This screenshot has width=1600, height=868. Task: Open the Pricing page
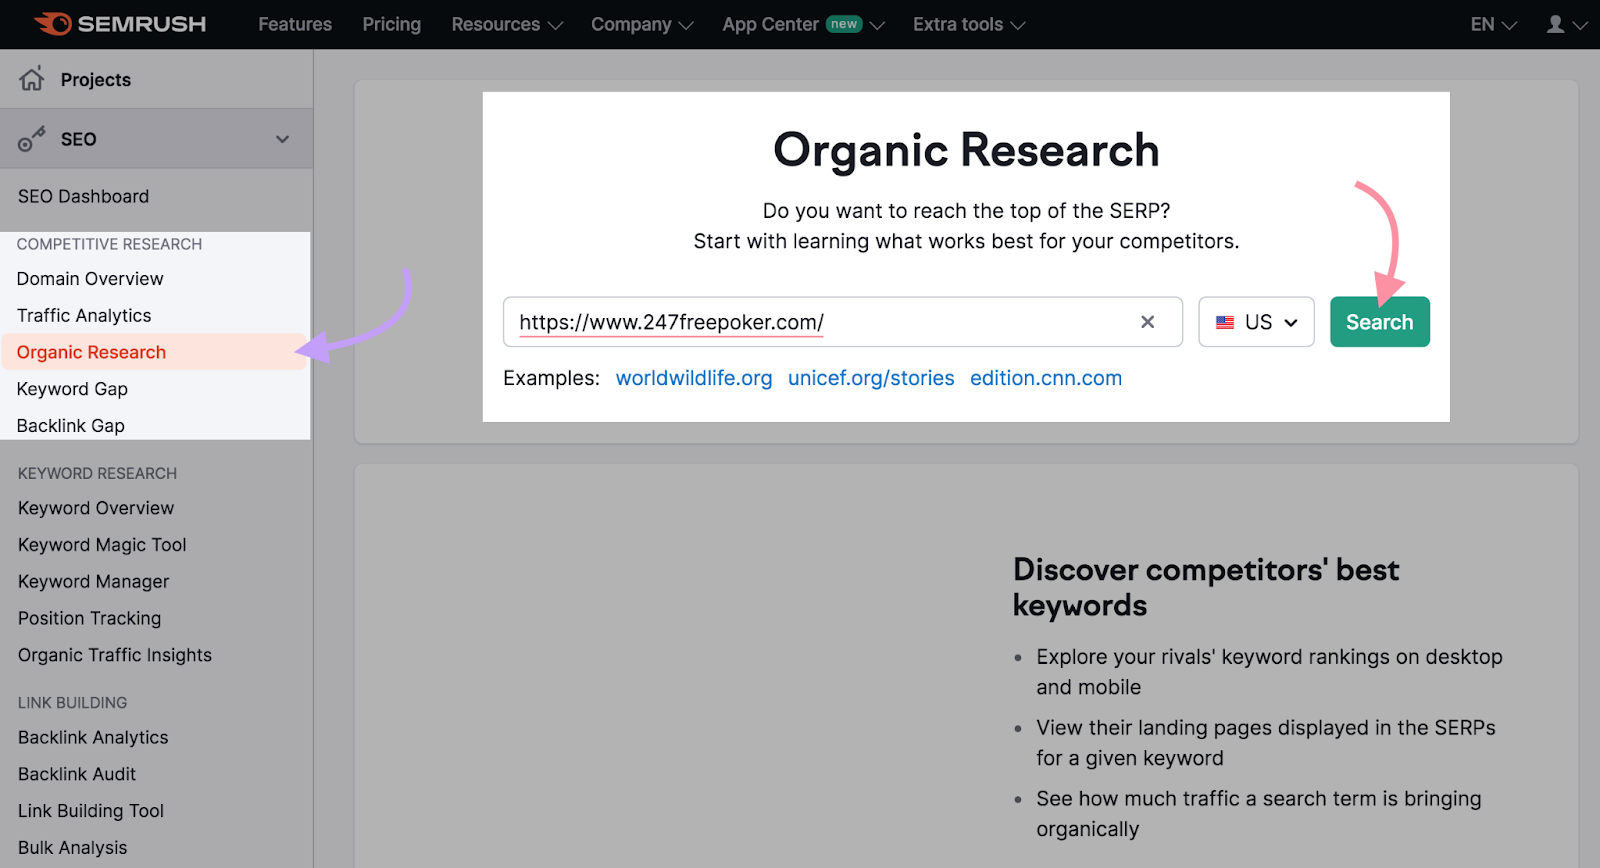[392, 24]
